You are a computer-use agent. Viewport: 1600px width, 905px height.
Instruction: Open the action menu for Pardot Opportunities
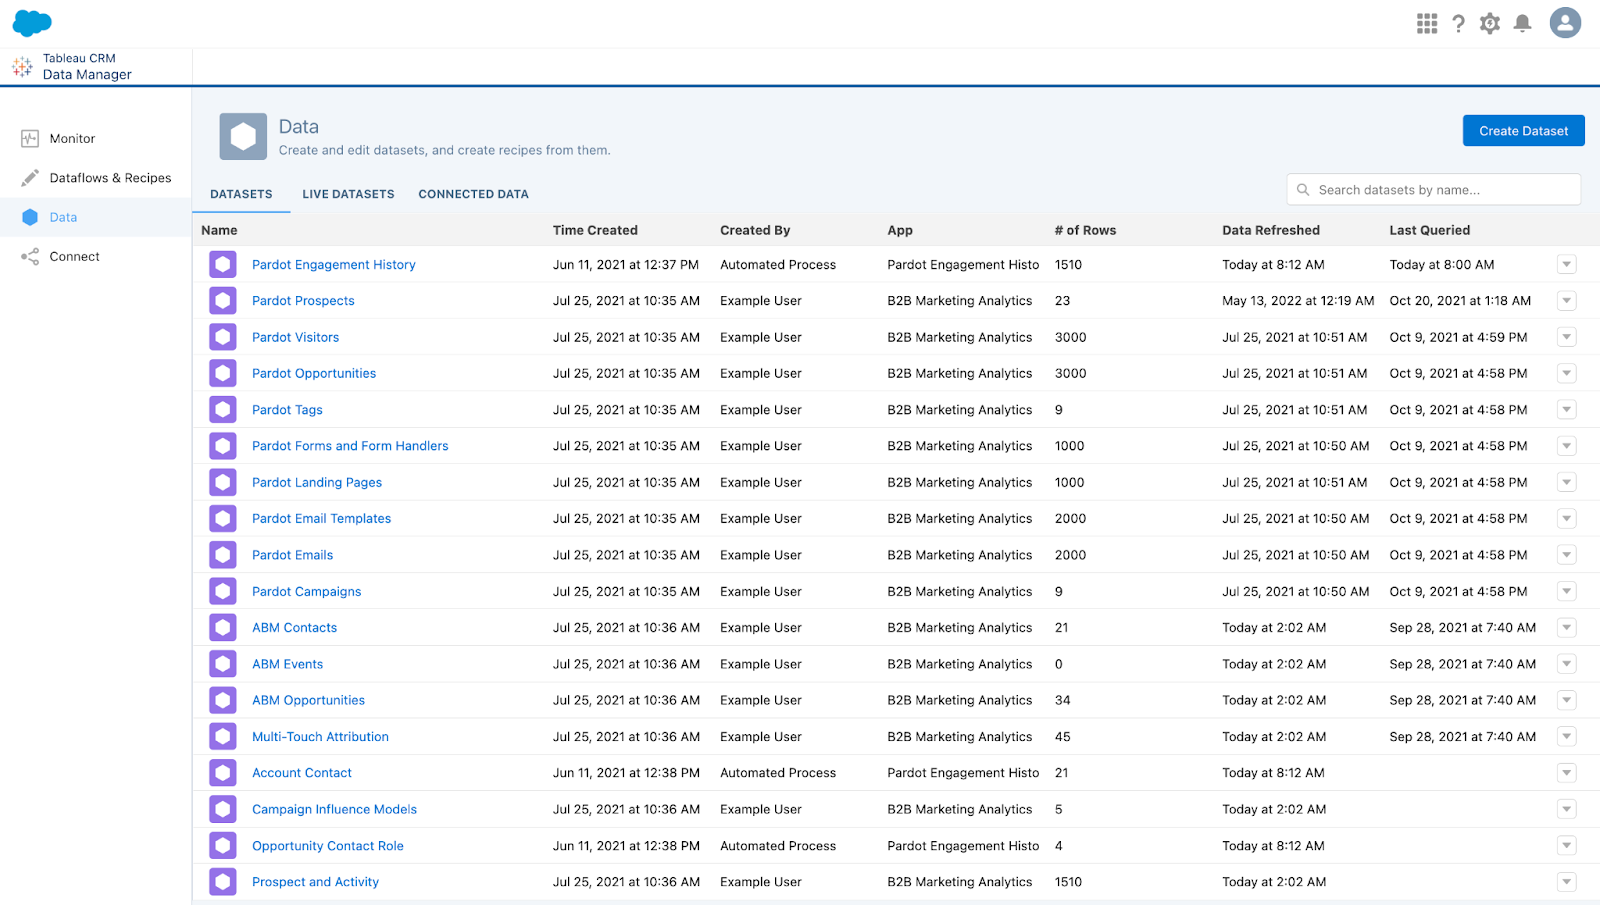(1567, 373)
